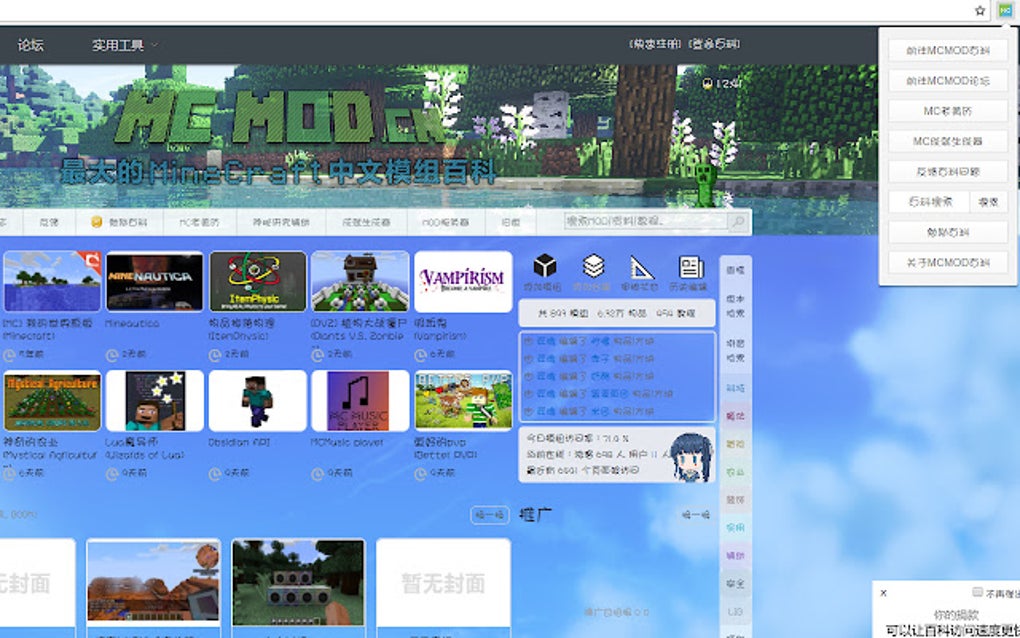Image resolution: width=1020 pixels, height=638 pixels.
Task: Focus the 百科搜索 field in popup
Action: point(930,202)
